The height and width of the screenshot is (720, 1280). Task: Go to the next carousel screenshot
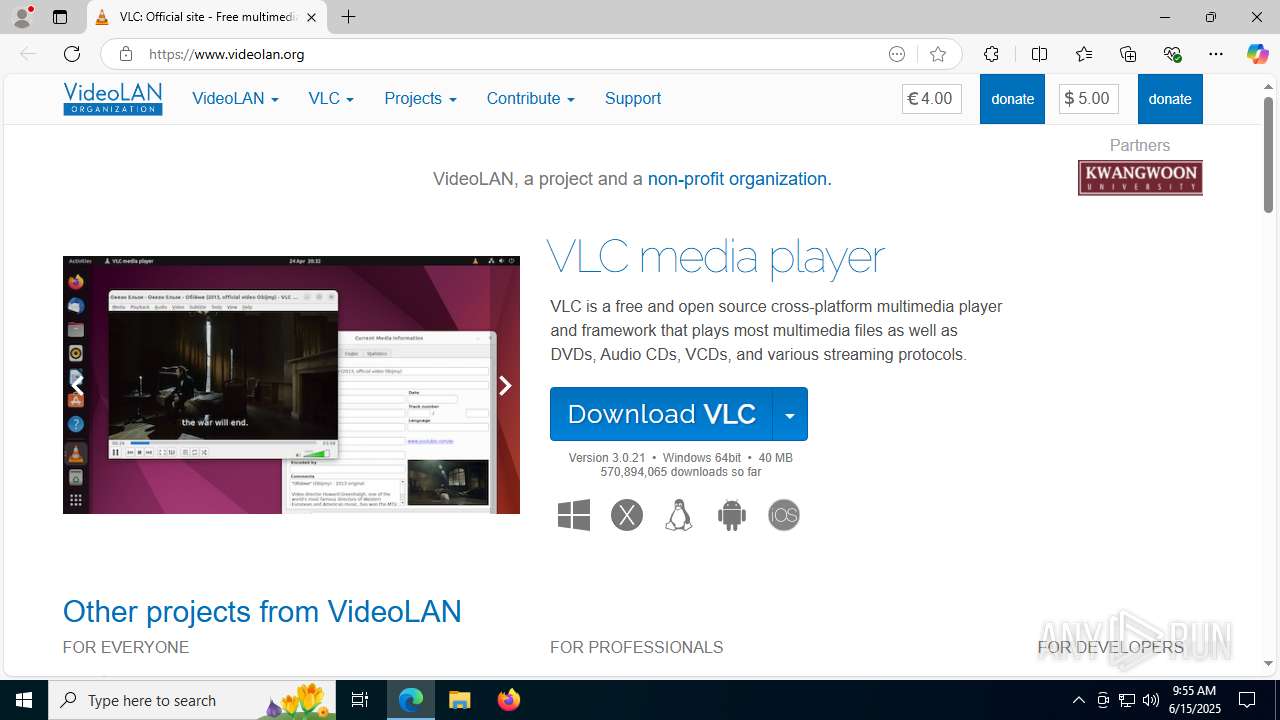point(505,385)
